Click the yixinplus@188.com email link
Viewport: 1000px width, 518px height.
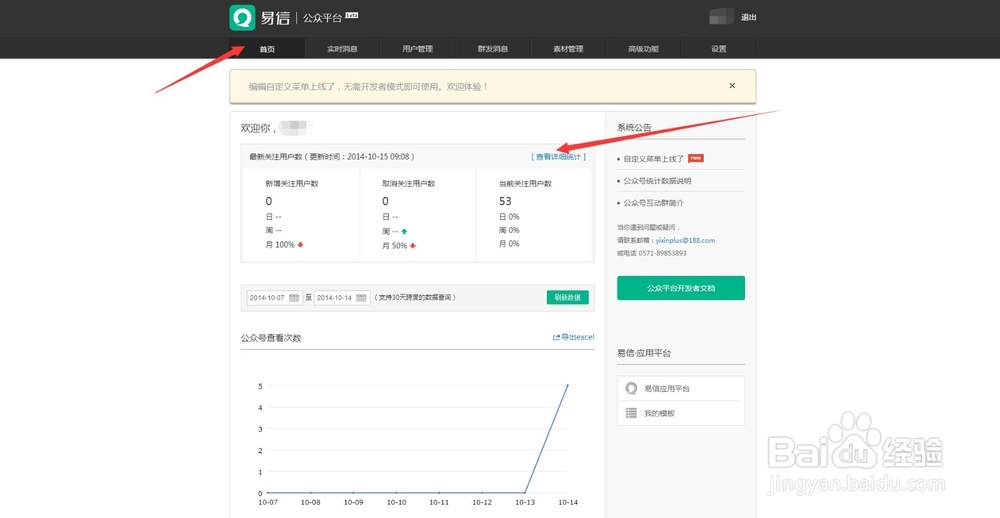point(685,240)
